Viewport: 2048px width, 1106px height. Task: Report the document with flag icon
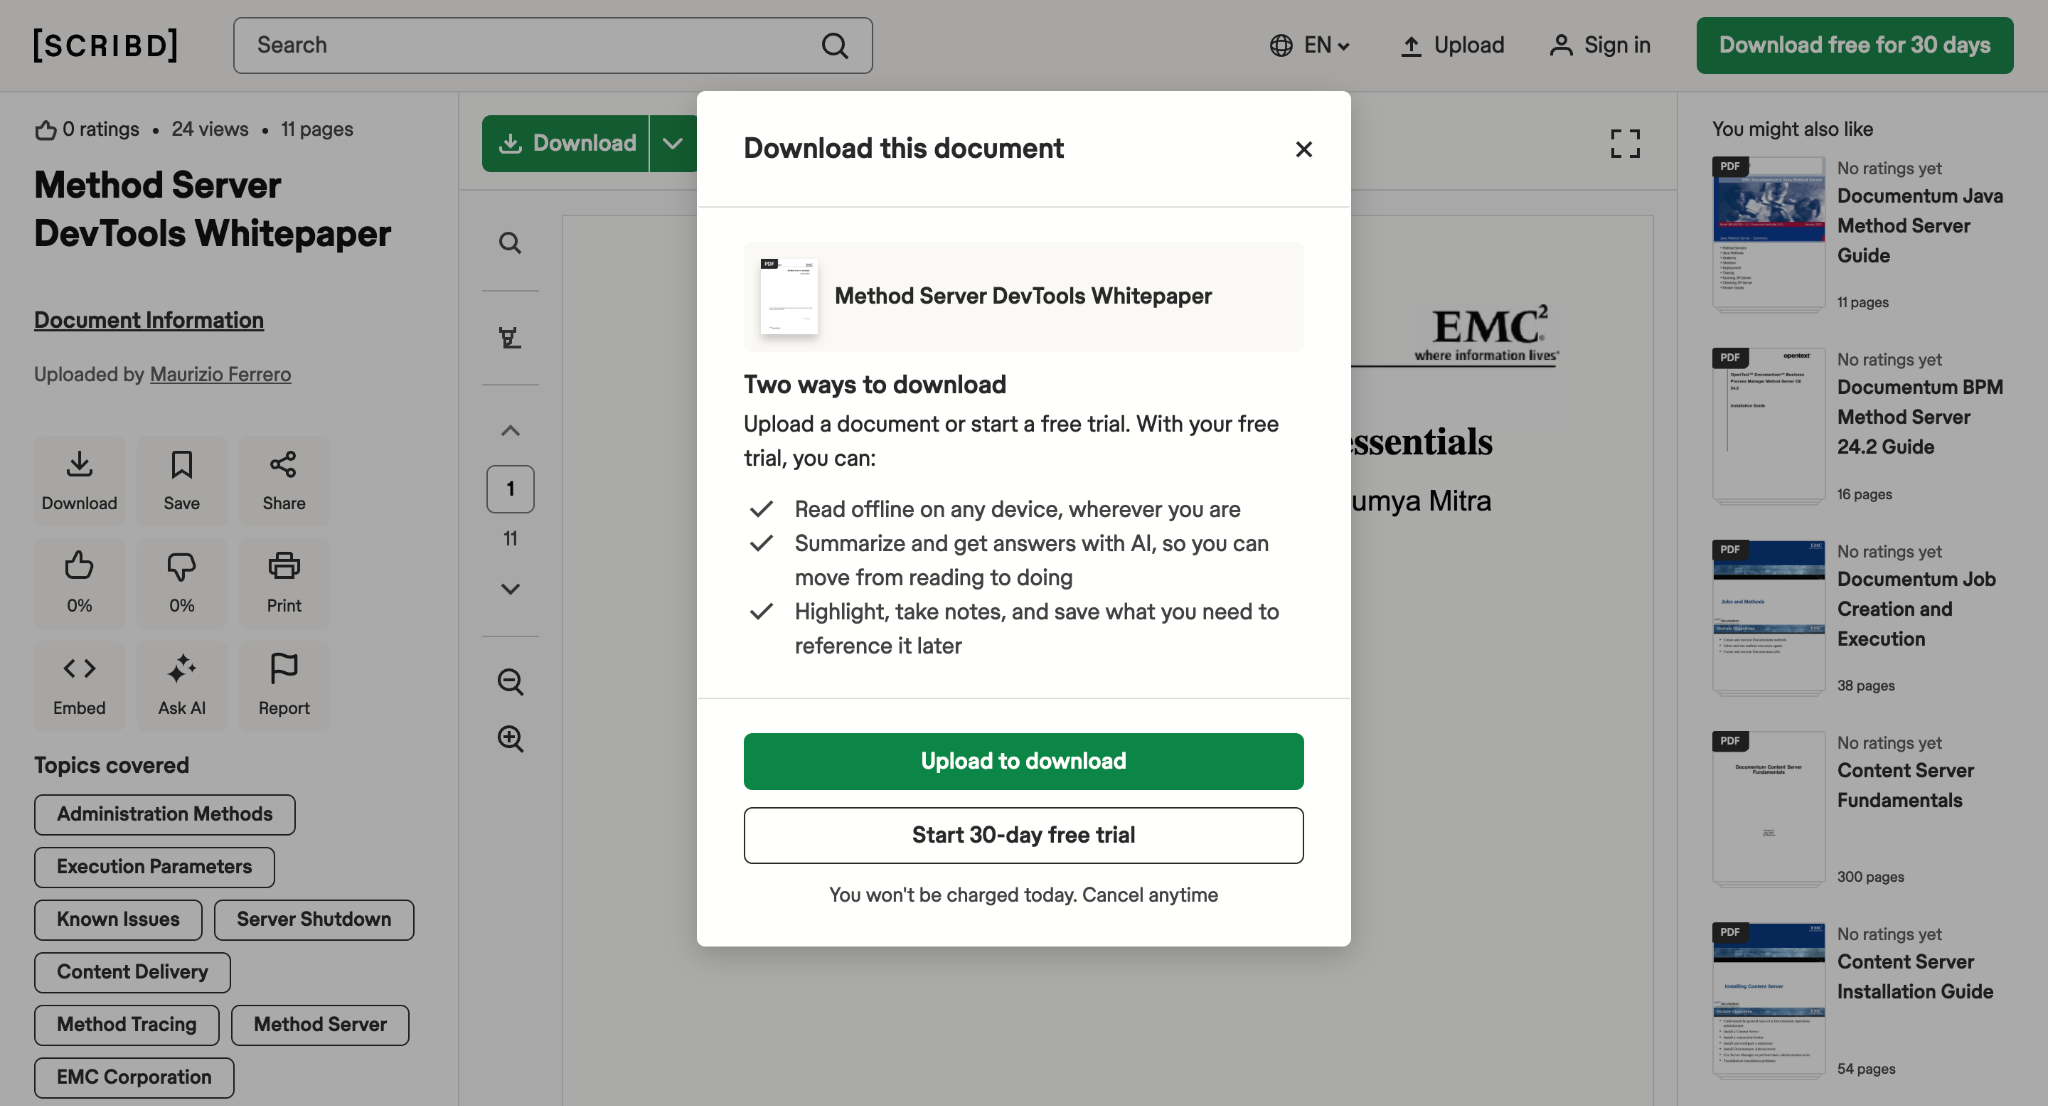(284, 685)
